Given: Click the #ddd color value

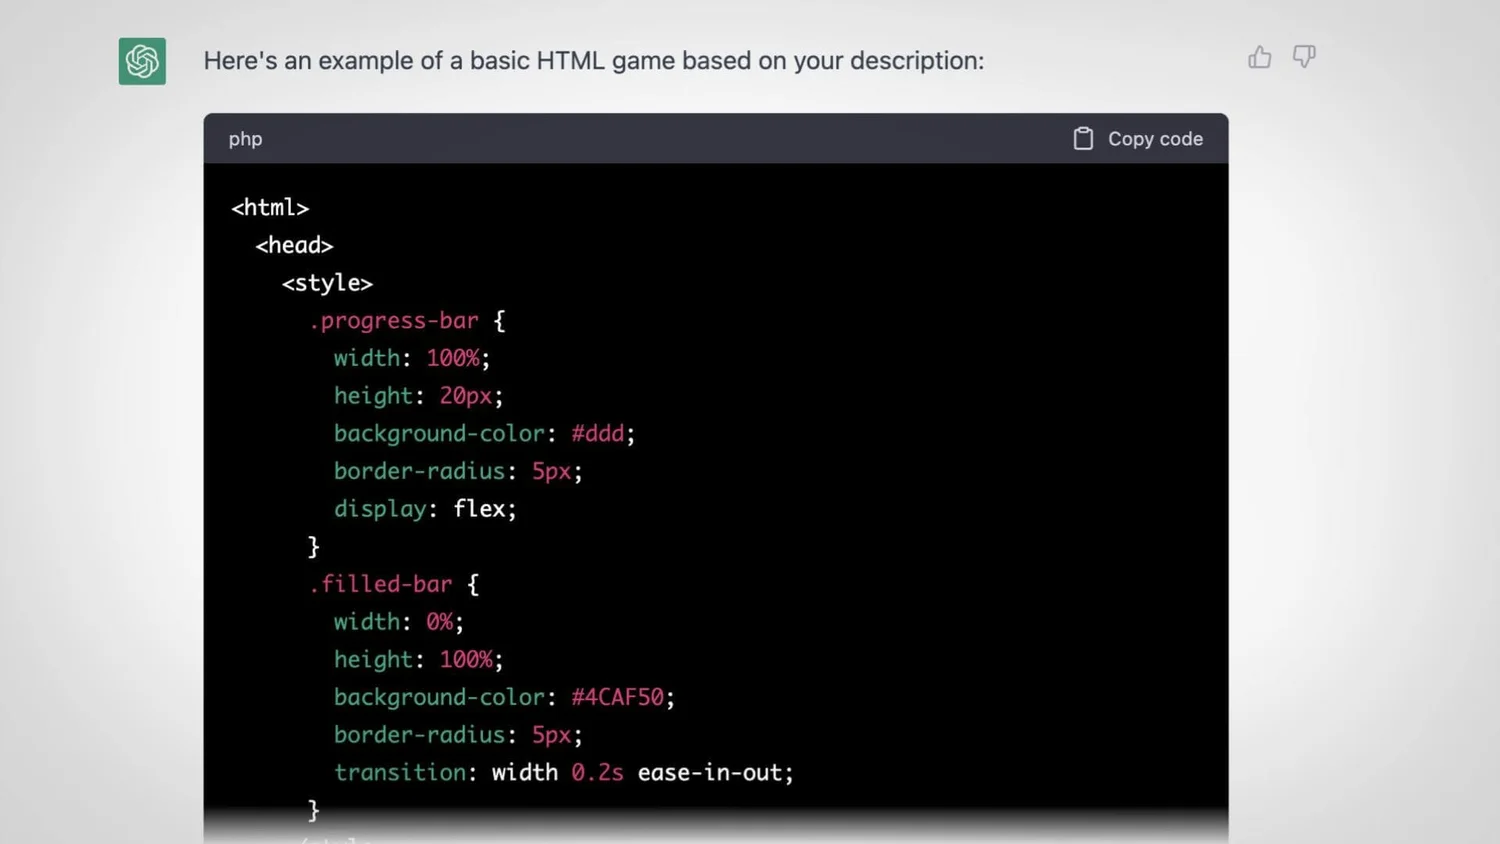Looking at the screenshot, I should [597, 433].
